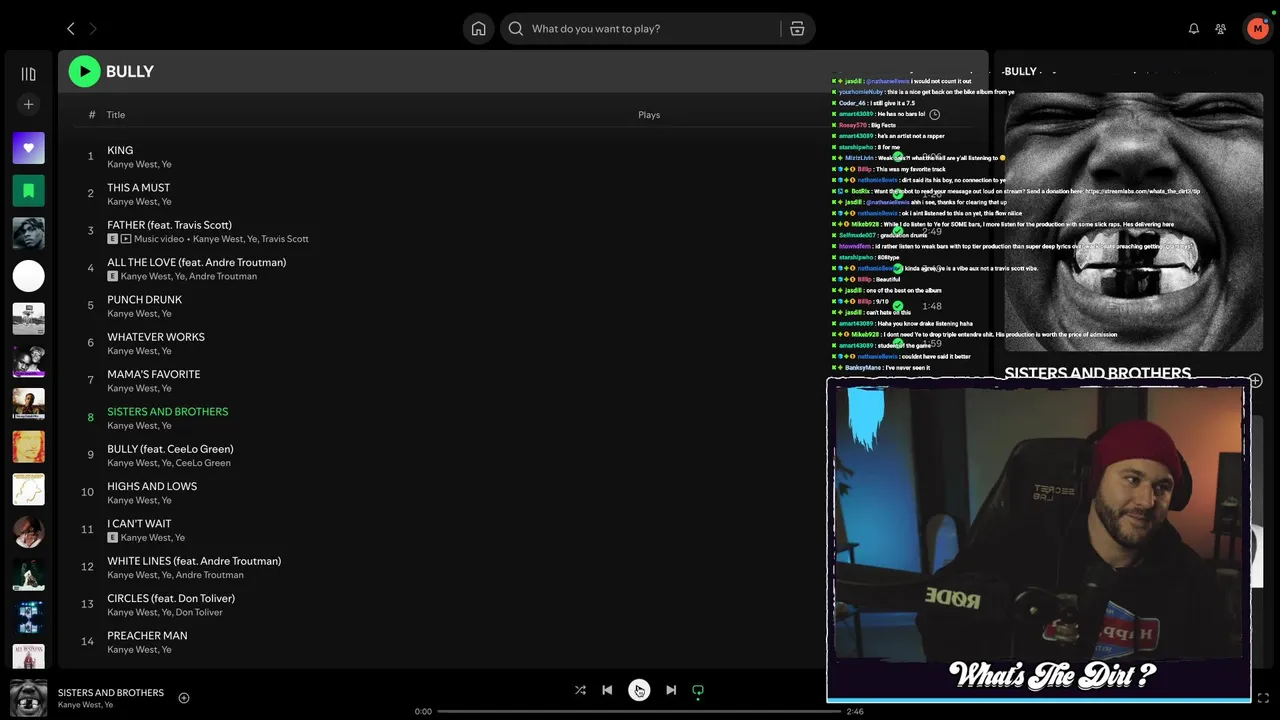This screenshot has height=720, width=1280.
Task: Sort by the # column header
Action: pyautogui.click(x=91, y=115)
